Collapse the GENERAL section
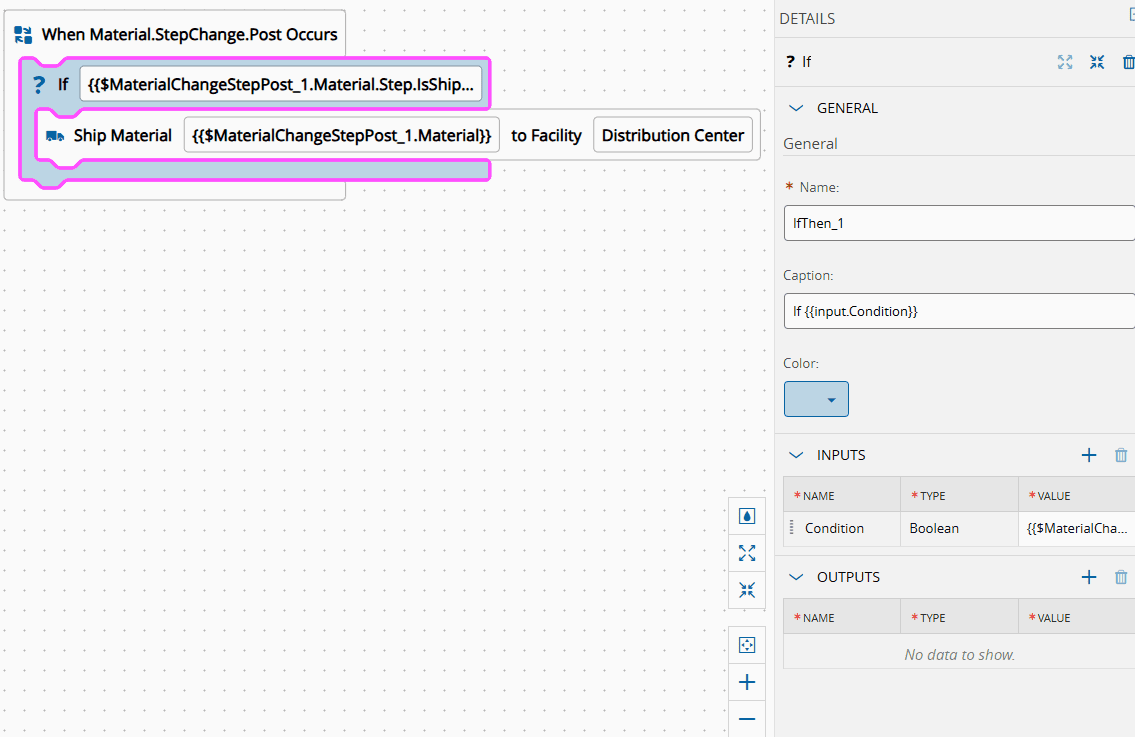 796,109
